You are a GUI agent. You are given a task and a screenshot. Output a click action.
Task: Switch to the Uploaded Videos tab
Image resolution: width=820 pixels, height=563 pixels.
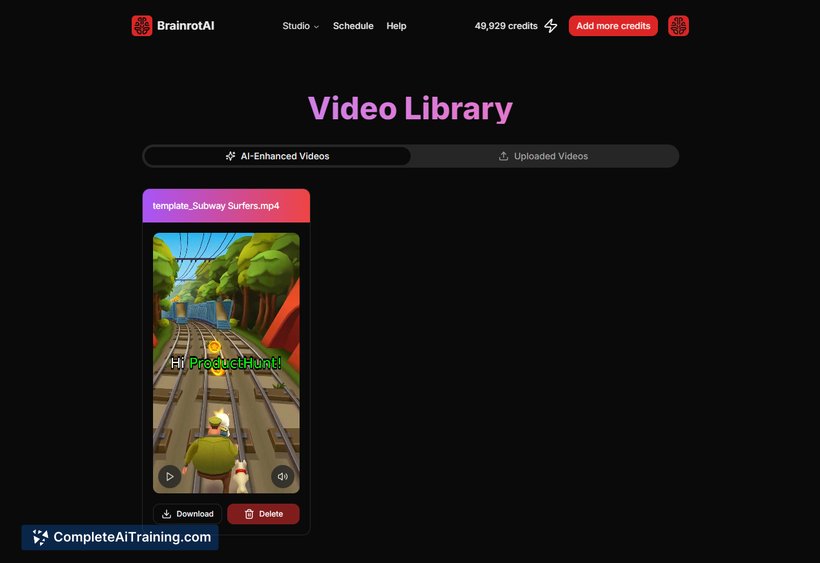coord(543,156)
